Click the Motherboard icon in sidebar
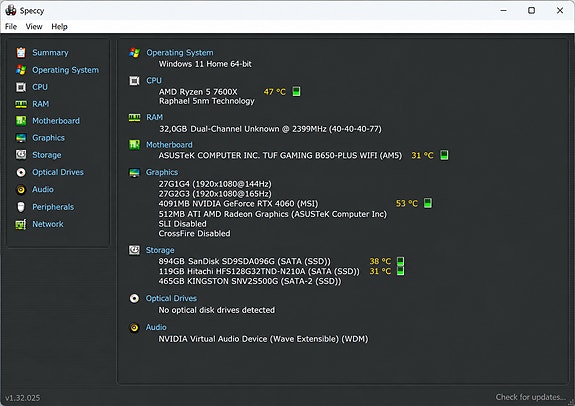 pyautogui.click(x=21, y=121)
